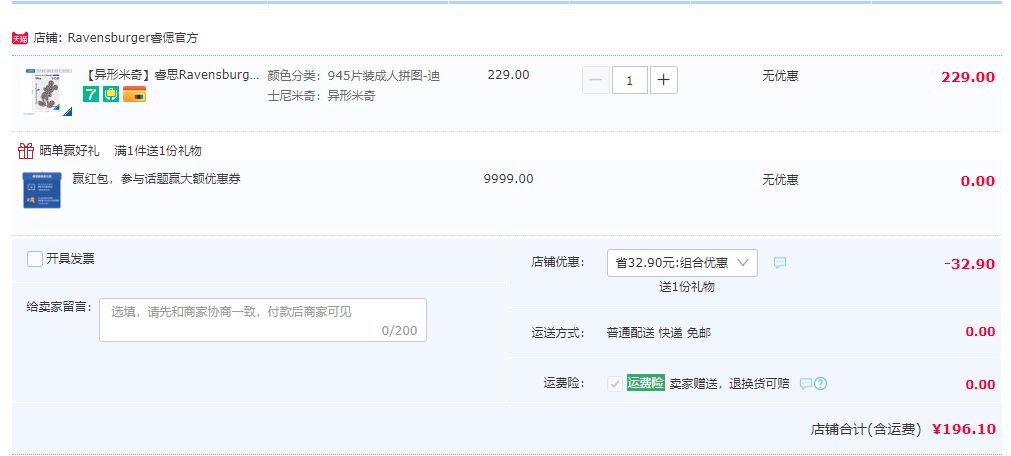The width and height of the screenshot is (1011, 456).
Task: Click the green 7-day return badge icon
Action: pyautogui.click(x=91, y=94)
